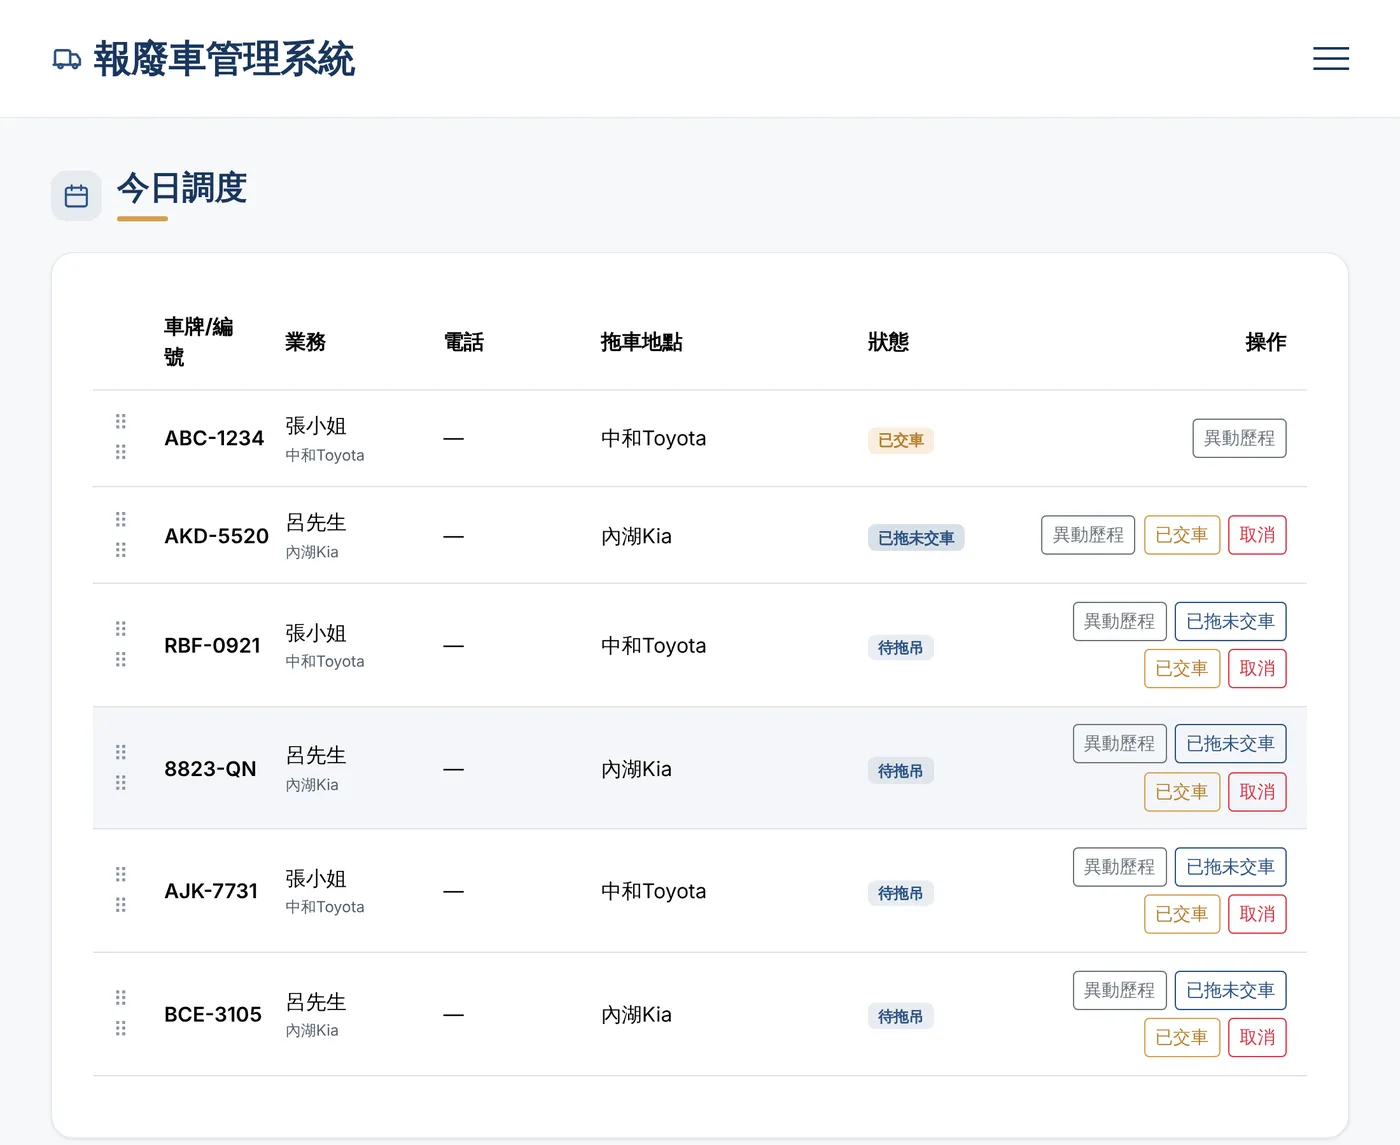Viewport: 1400px width, 1145px height.
Task: Open 異動歷程 for AKD-5520
Action: tap(1088, 535)
